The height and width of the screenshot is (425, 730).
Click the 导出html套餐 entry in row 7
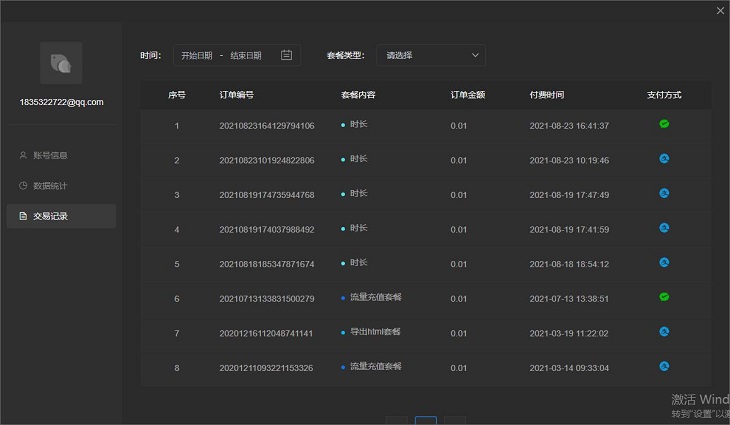[x=374, y=332]
